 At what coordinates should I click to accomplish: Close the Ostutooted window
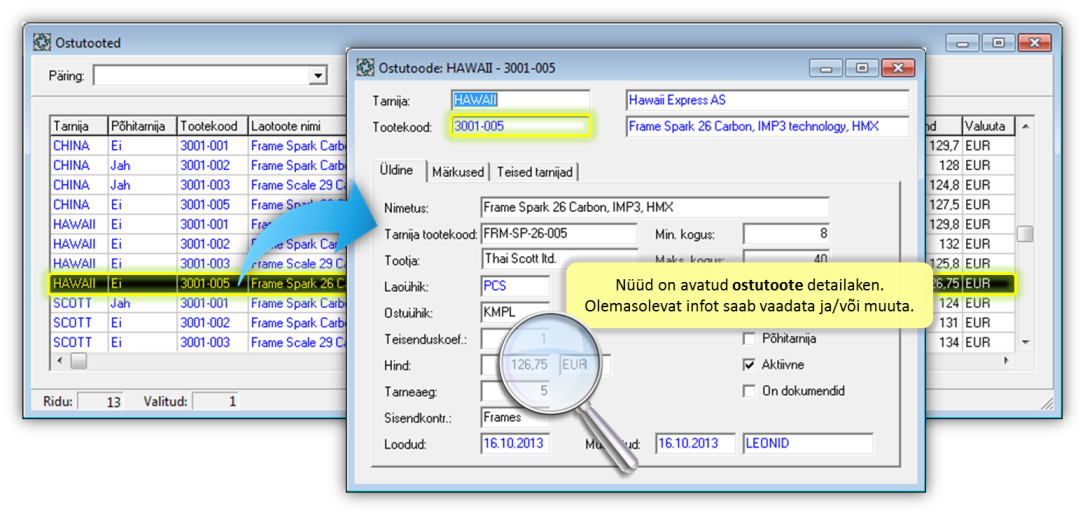[1034, 43]
